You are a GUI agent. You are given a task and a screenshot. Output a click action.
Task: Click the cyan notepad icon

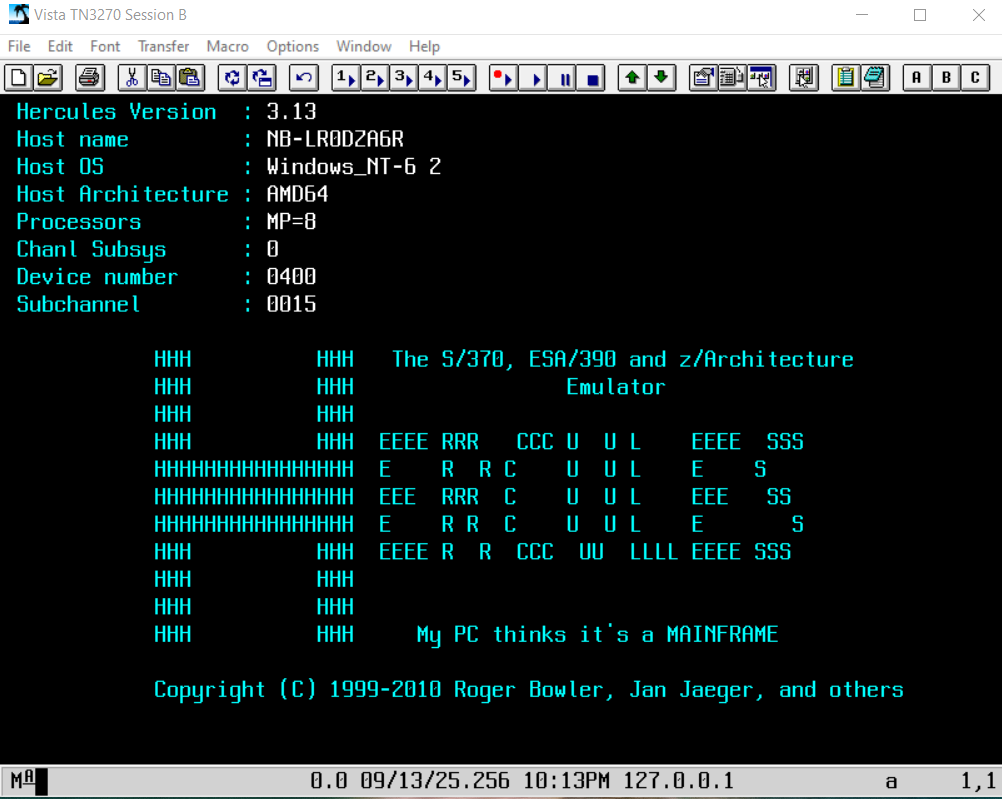[x=875, y=78]
